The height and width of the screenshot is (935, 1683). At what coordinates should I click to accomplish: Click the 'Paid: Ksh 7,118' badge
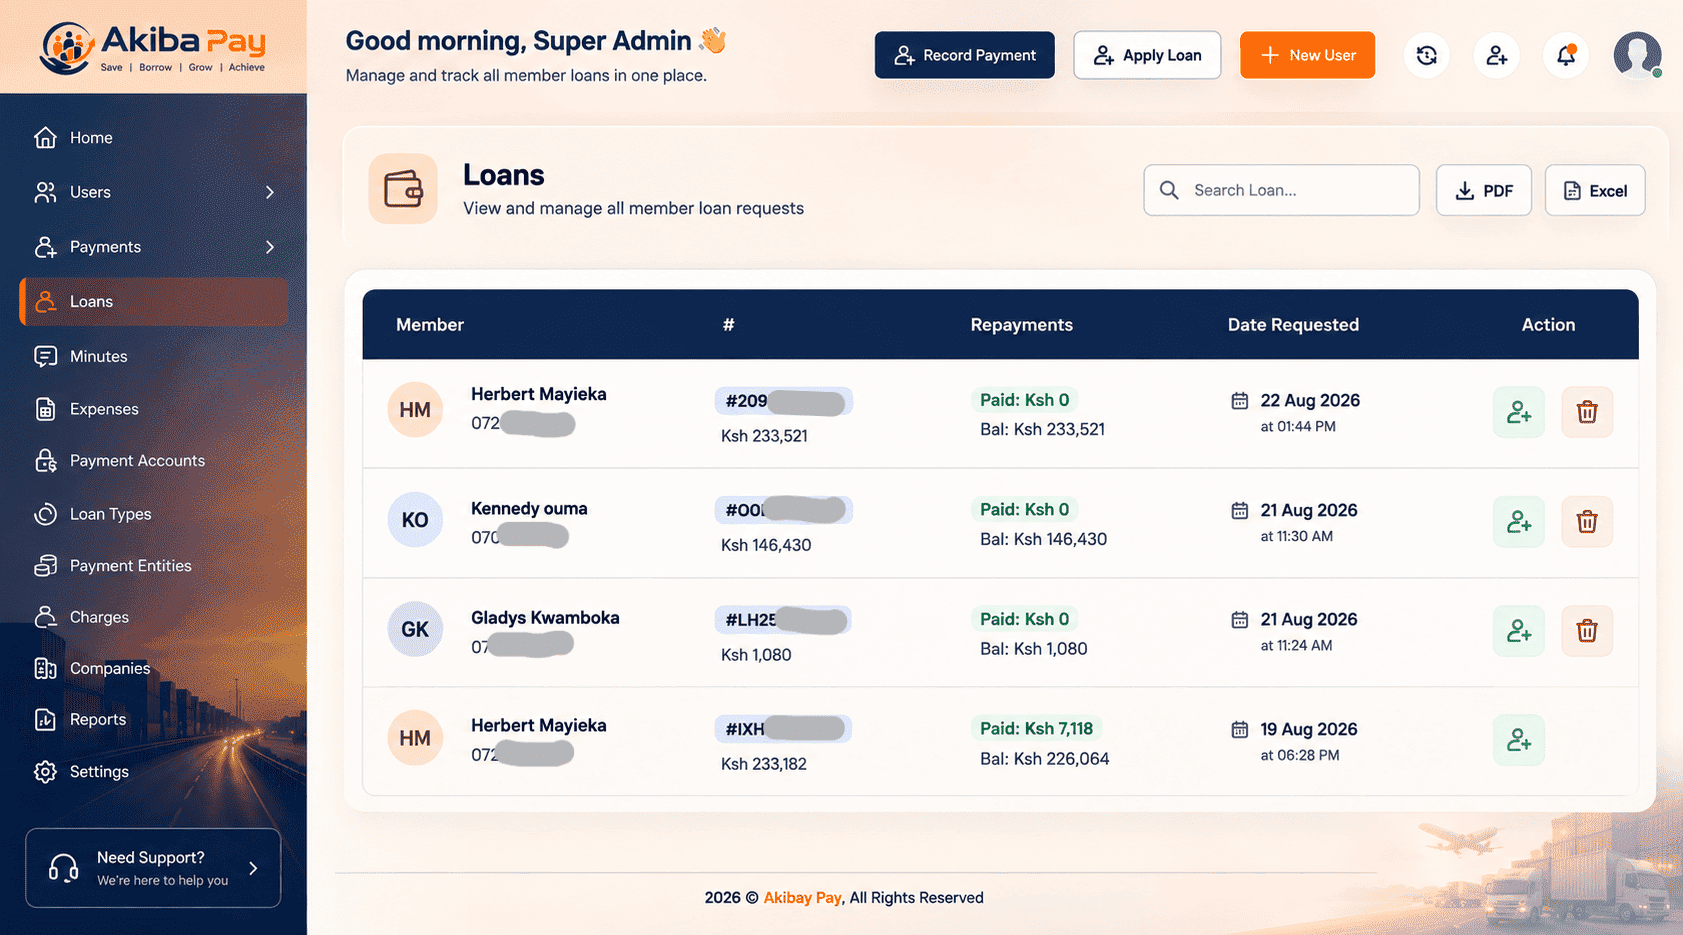point(1036,728)
